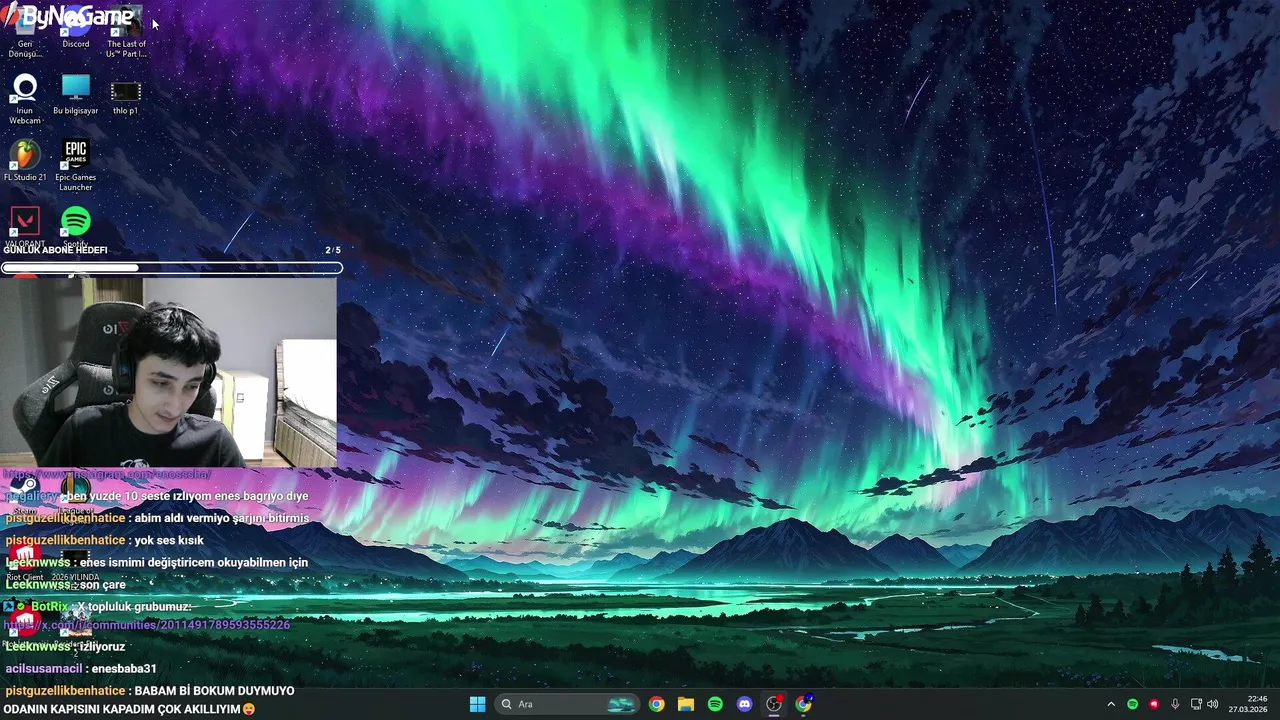Click the red tray icon beside Spotify

[1154, 704]
